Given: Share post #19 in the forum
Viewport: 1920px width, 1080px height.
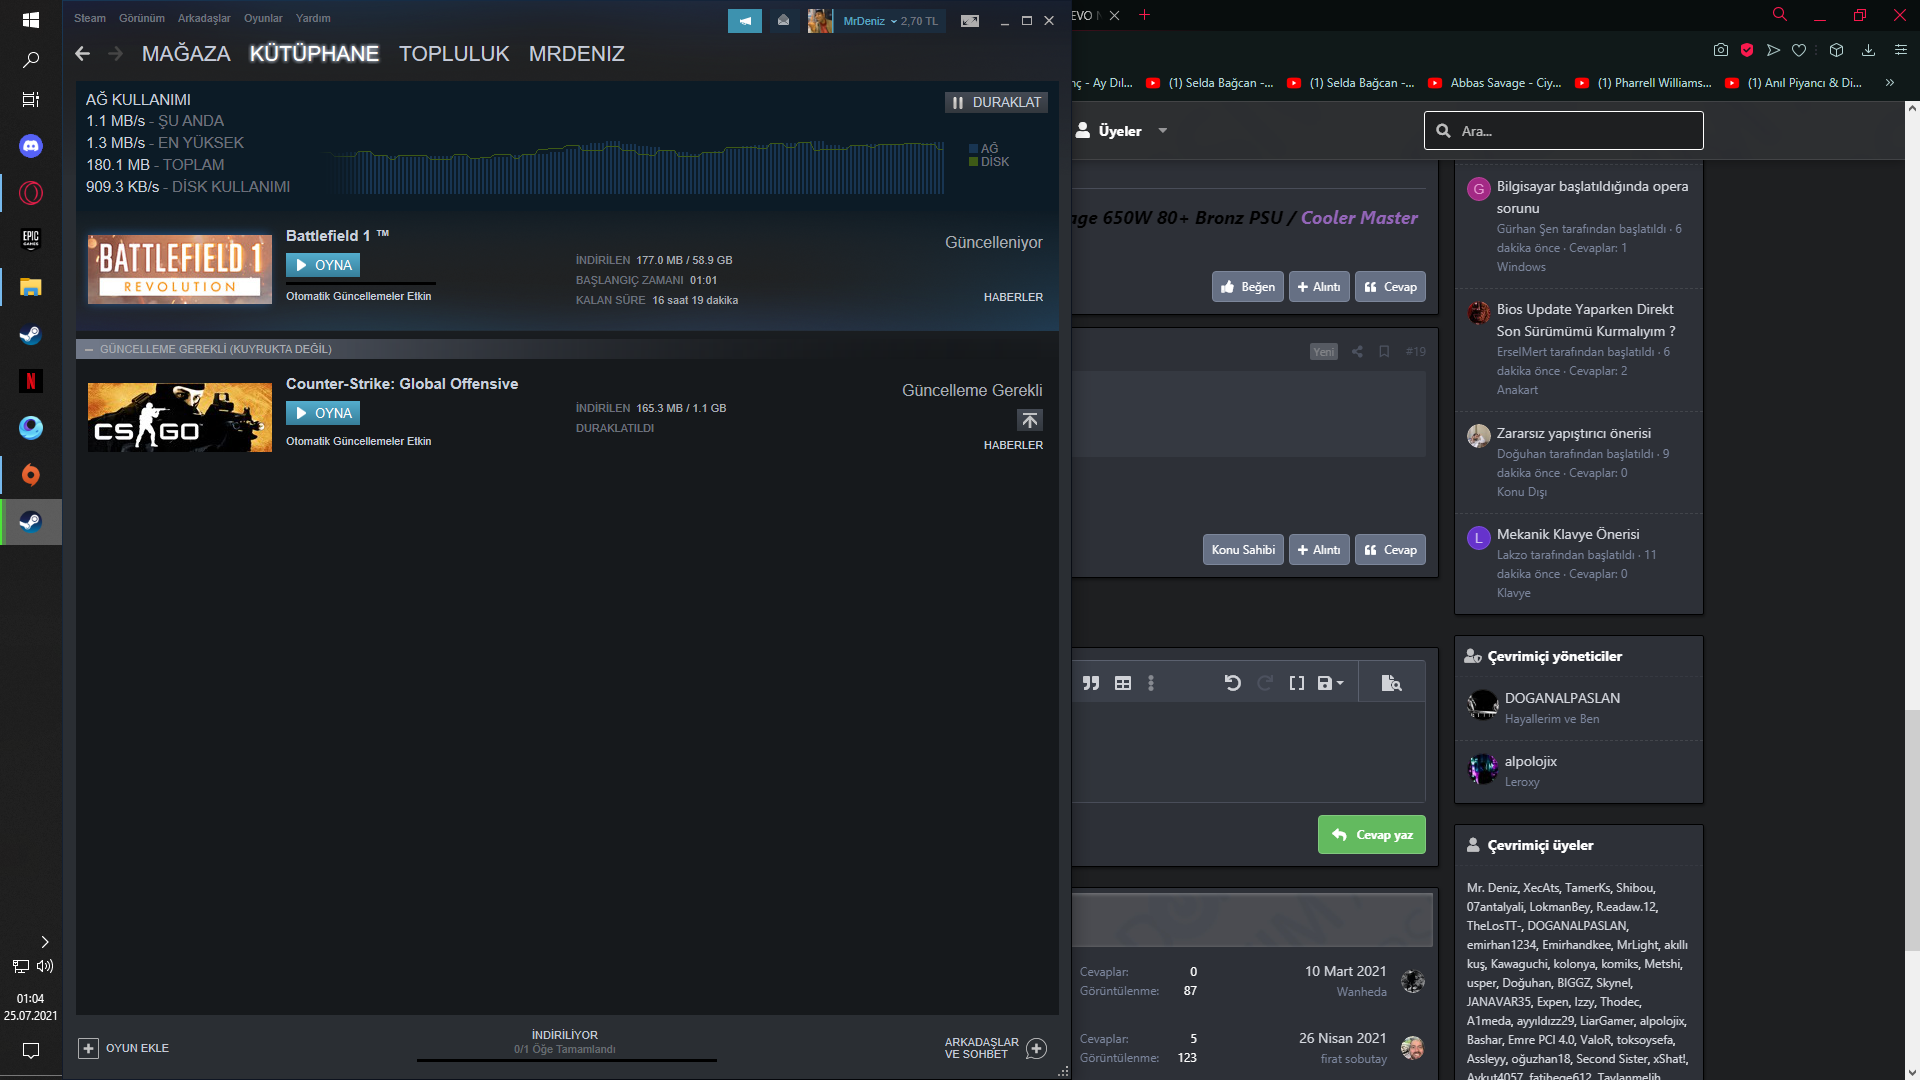Looking at the screenshot, I should [1357, 351].
